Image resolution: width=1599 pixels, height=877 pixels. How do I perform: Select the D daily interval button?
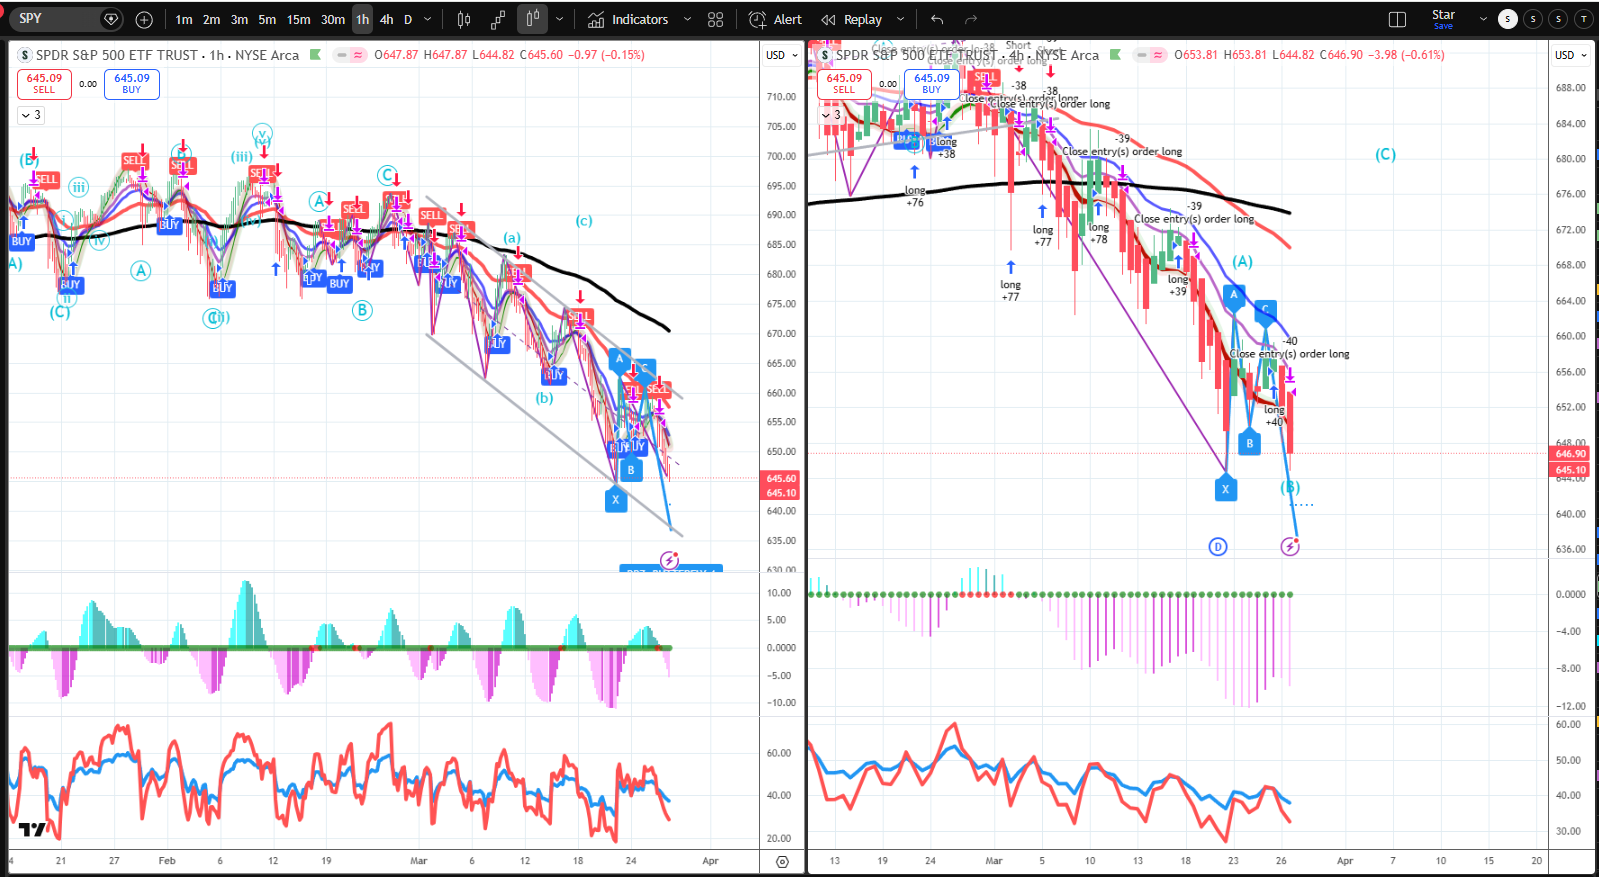click(408, 19)
